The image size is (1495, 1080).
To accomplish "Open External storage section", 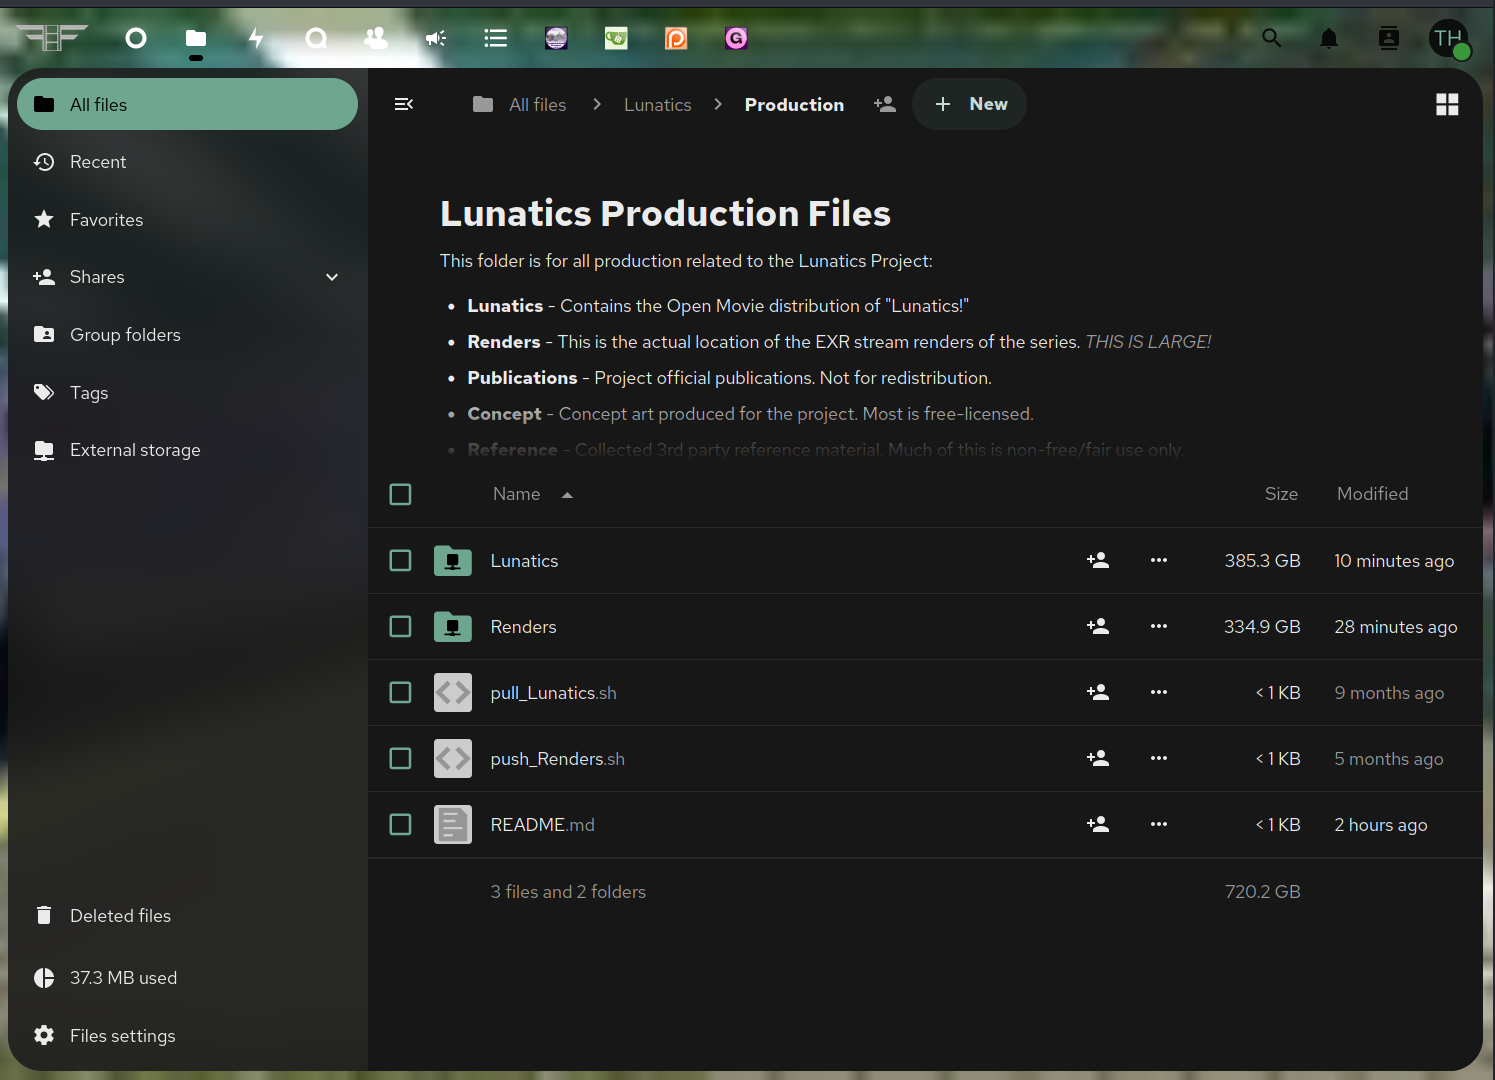I will 135,450.
